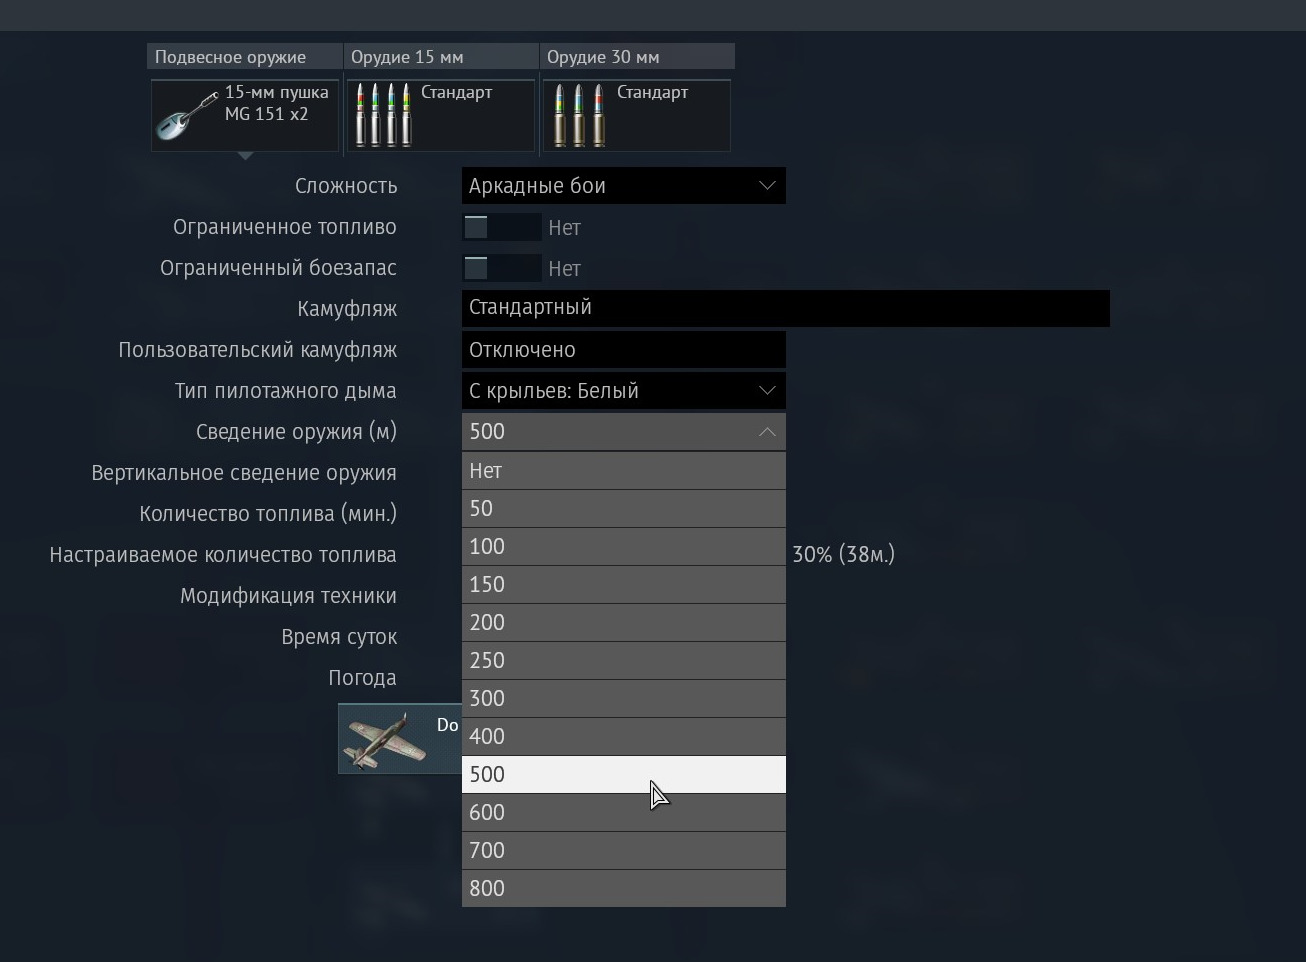This screenshot has width=1306, height=962.
Task: Expand the aerobatic smoke type dropdown
Action: [x=623, y=391]
